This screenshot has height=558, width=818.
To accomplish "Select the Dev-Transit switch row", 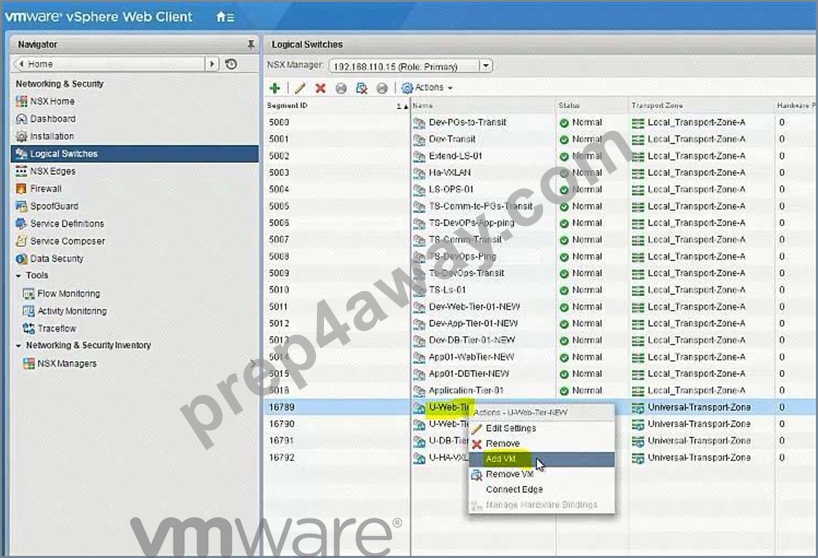I will click(540, 139).
